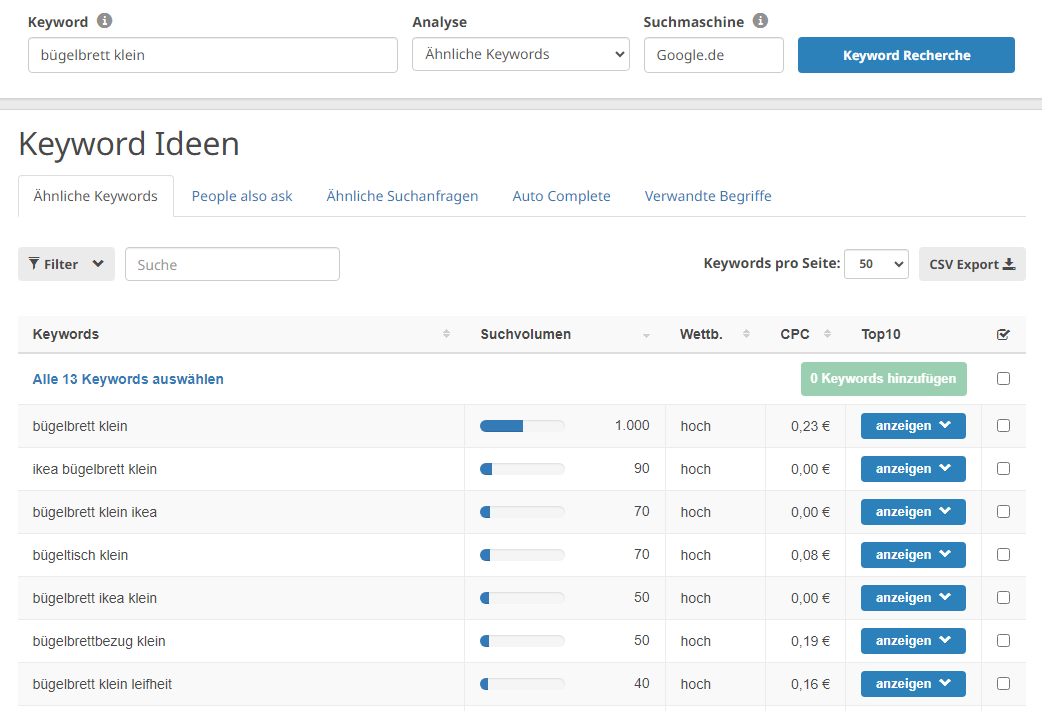1042x711 pixels.
Task: Open Keywords pro Seite dropdown
Action: pyautogui.click(x=875, y=264)
